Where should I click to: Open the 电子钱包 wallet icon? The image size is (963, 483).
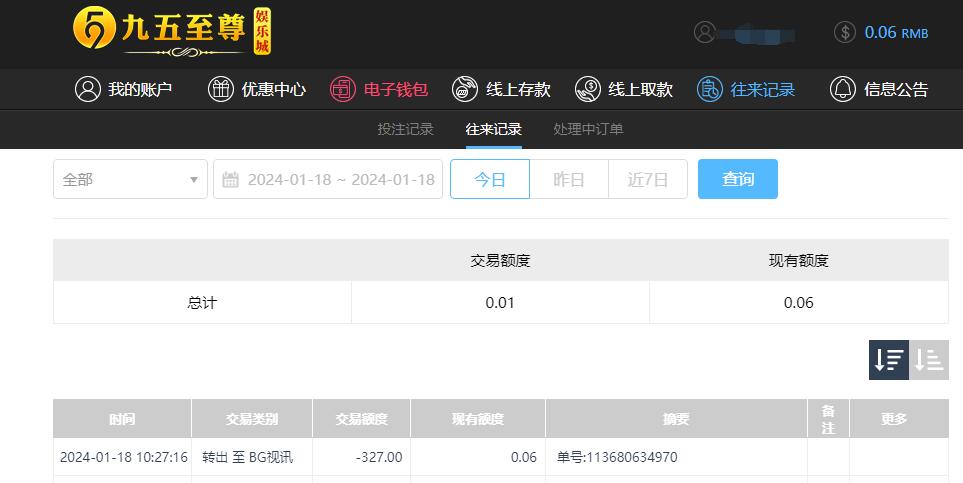click(343, 89)
